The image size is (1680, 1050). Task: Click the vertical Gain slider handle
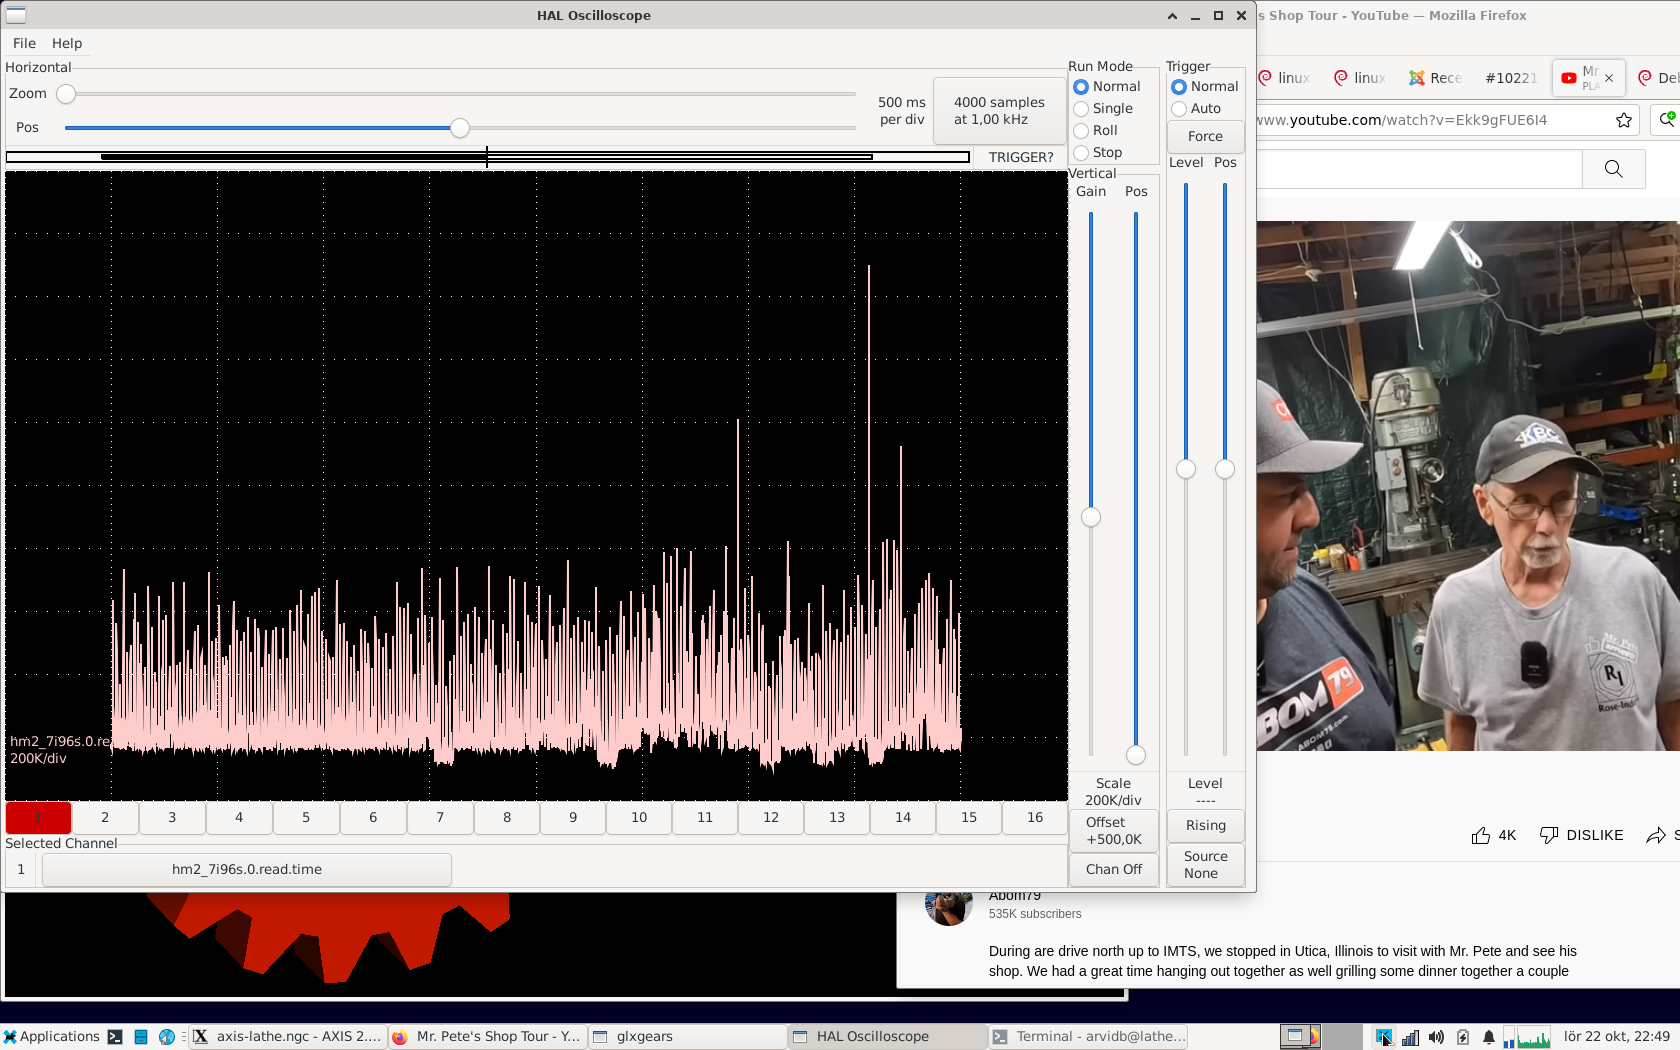coord(1091,517)
